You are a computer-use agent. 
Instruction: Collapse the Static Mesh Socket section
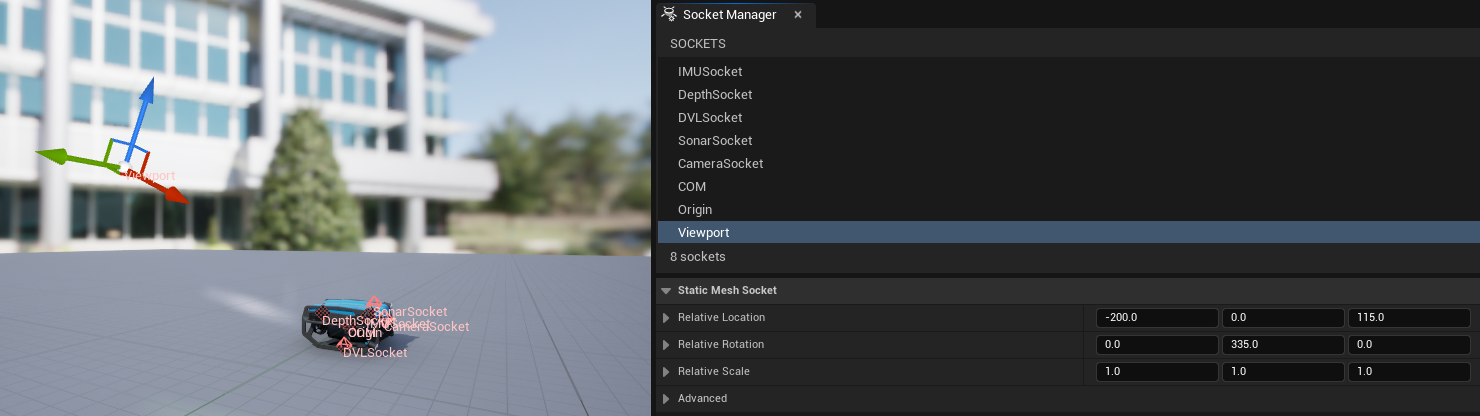point(666,291)
